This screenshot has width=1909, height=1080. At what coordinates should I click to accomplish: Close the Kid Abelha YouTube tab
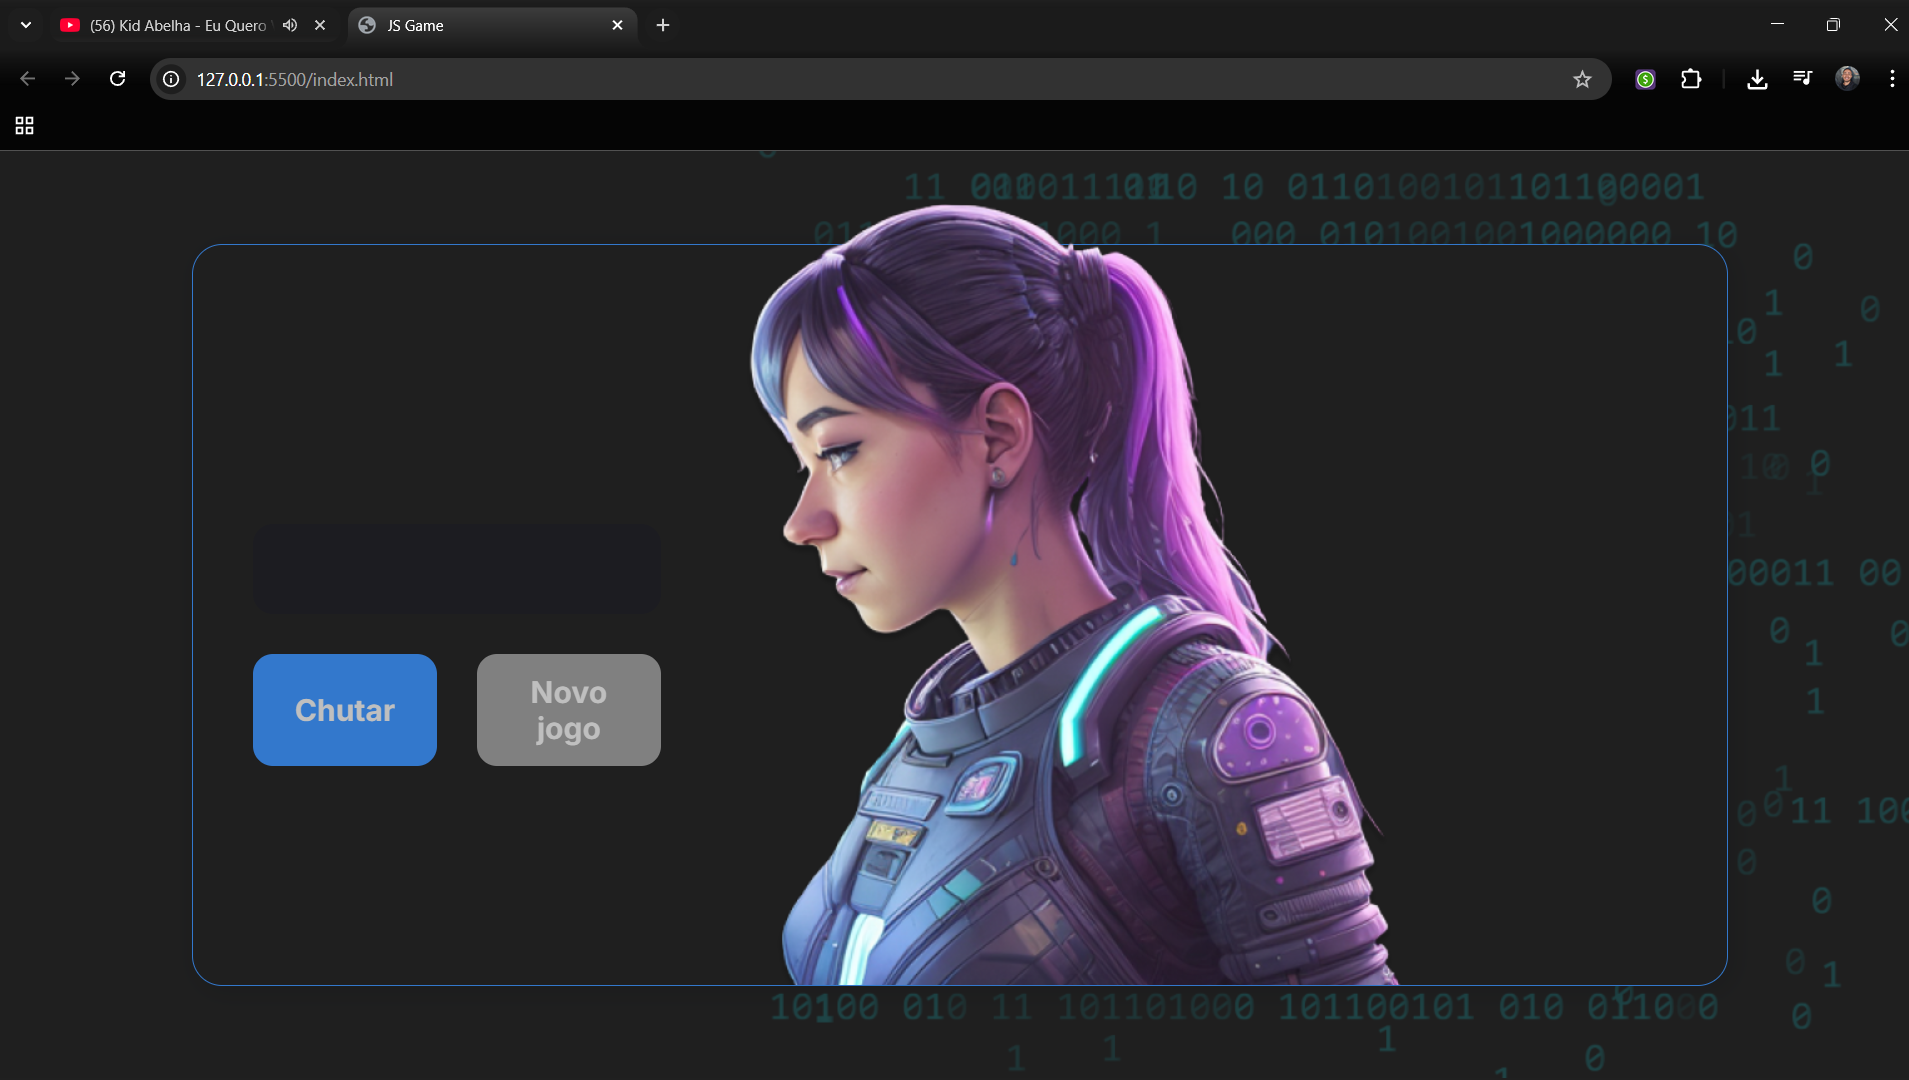tap(320, 25)
